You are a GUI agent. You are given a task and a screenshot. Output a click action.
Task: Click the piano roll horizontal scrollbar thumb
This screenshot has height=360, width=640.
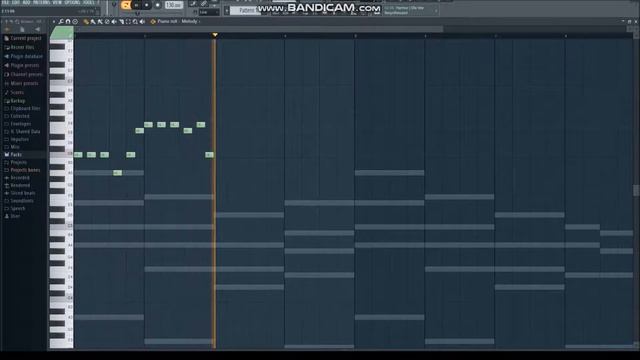[x=258, y=29]
